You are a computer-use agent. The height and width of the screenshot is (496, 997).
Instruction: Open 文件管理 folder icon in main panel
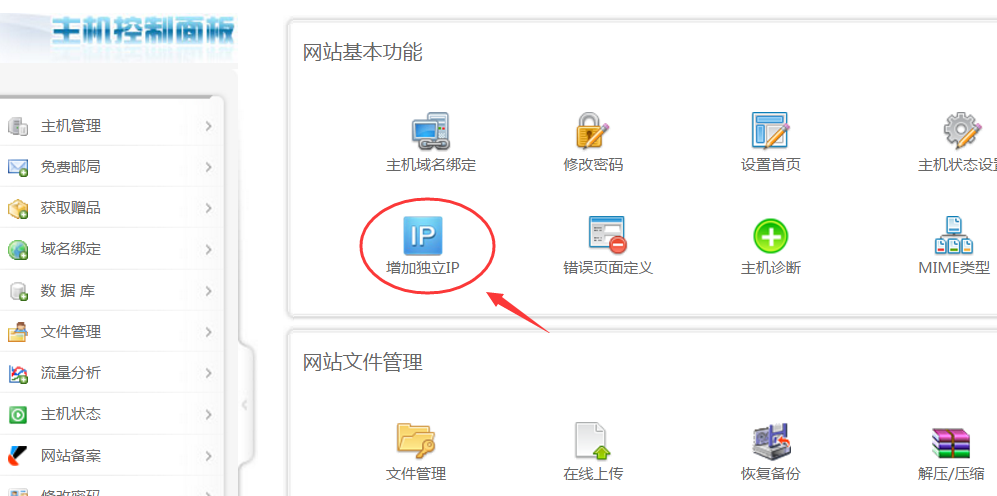coord(415,441)
